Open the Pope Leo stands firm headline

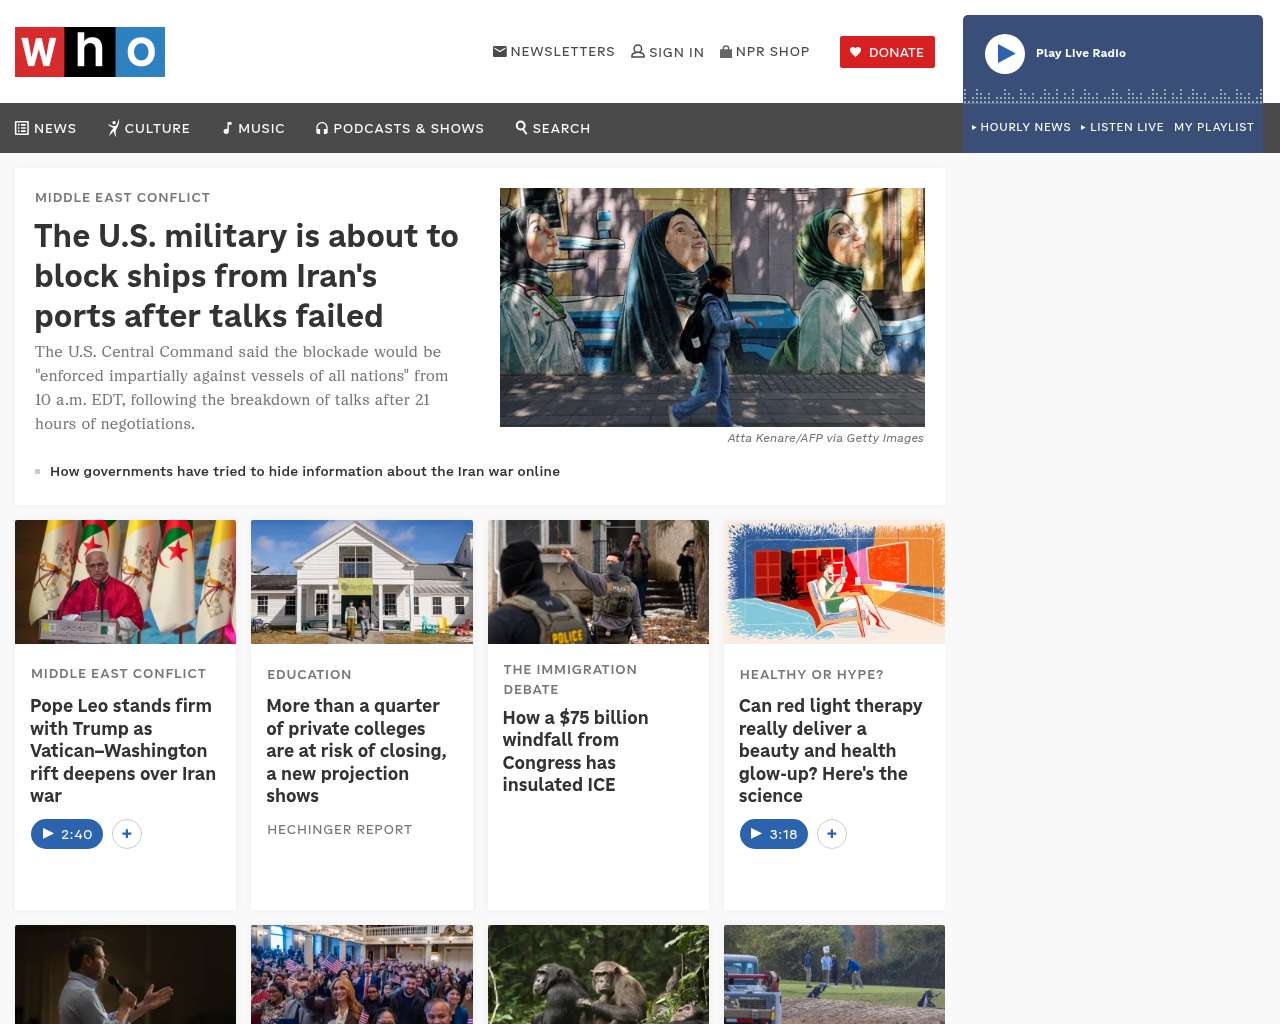[x=123, y=751]
